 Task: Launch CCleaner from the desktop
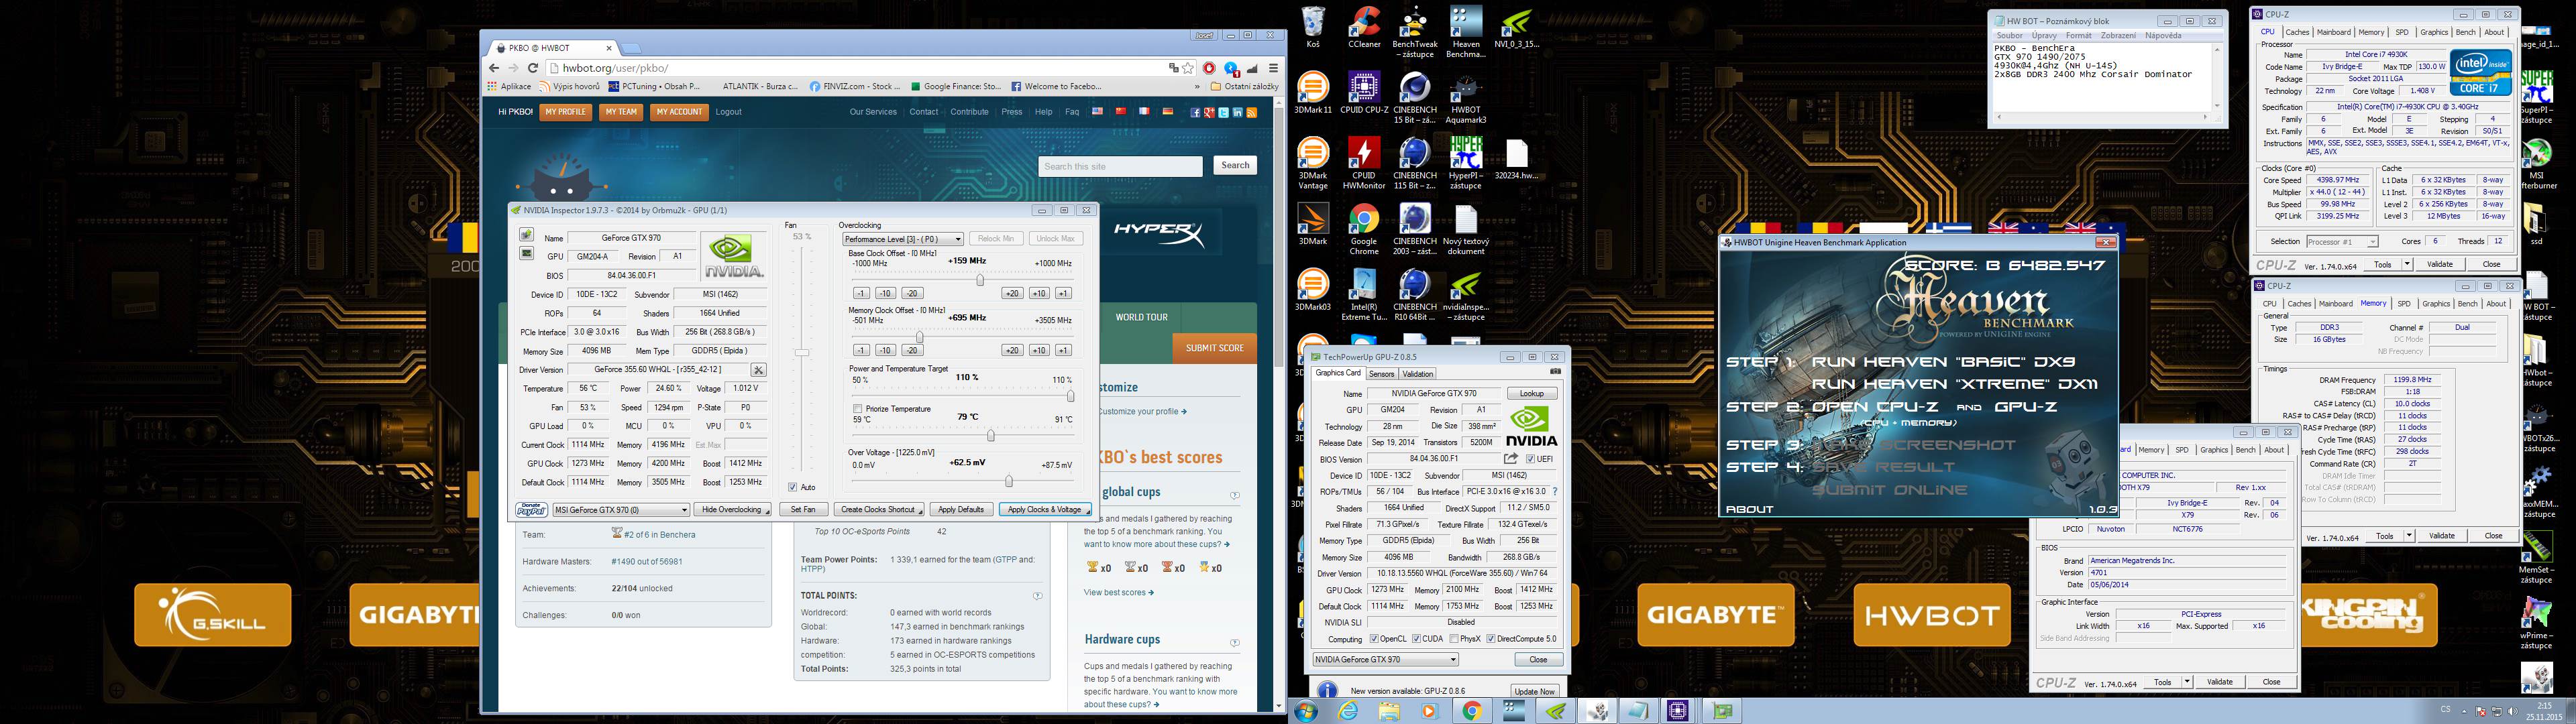coord(1364,28)
